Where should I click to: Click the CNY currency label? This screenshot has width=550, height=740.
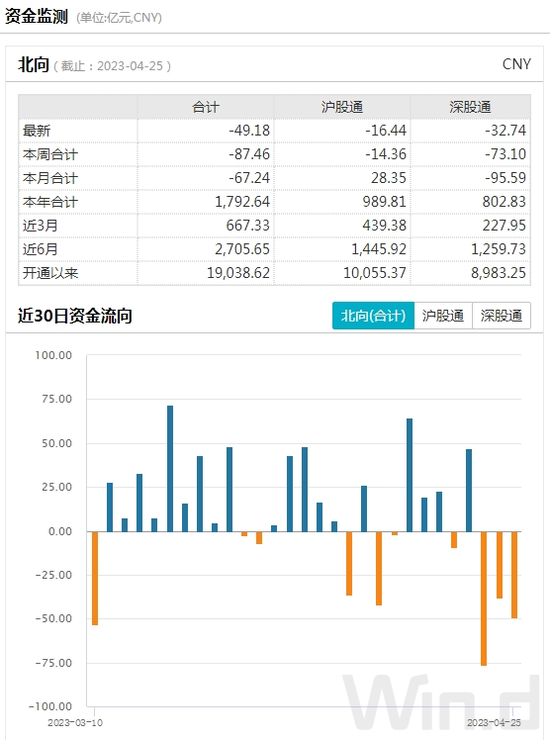516,64
